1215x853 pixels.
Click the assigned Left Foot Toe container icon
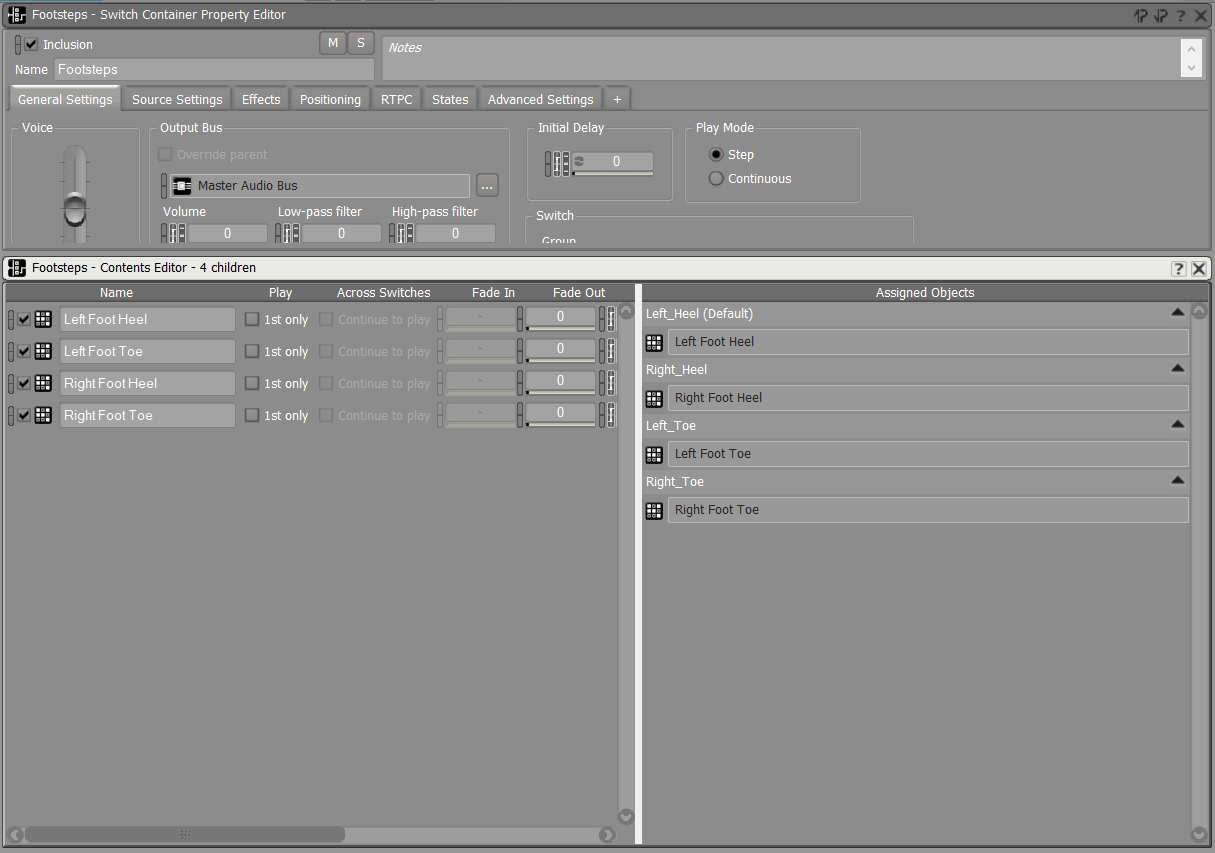pos(654,455)
